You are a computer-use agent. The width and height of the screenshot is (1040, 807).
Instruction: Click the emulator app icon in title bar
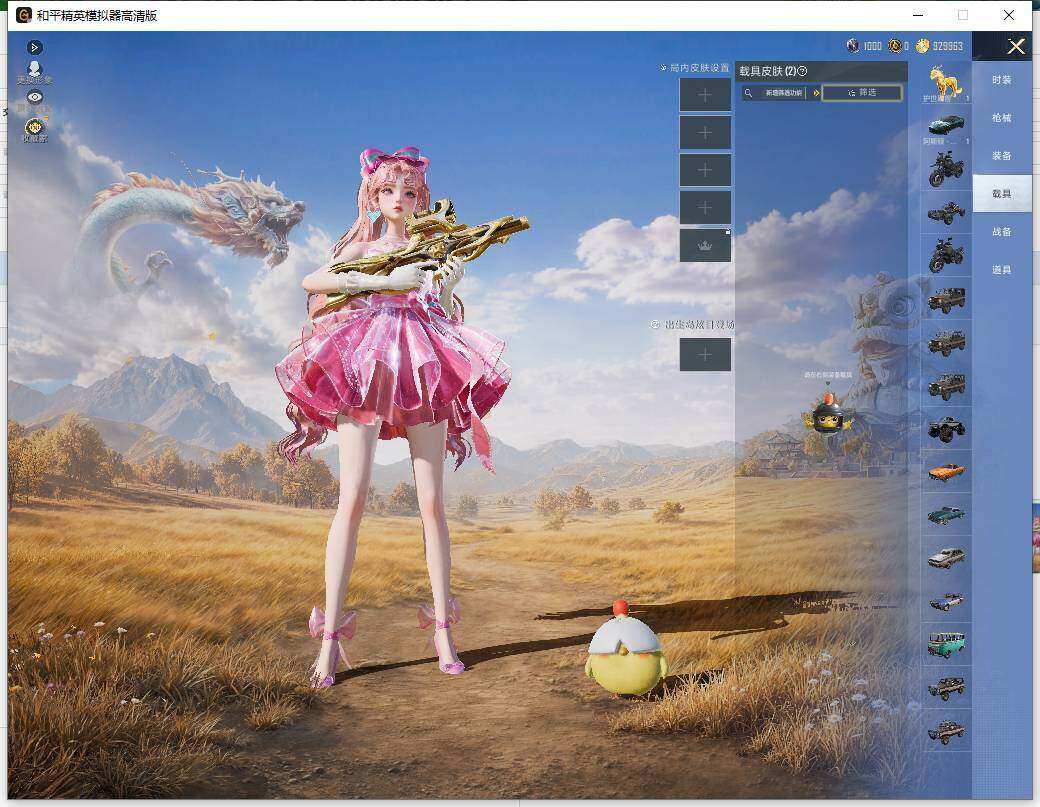pyautogui.click(x=24, y=15)
